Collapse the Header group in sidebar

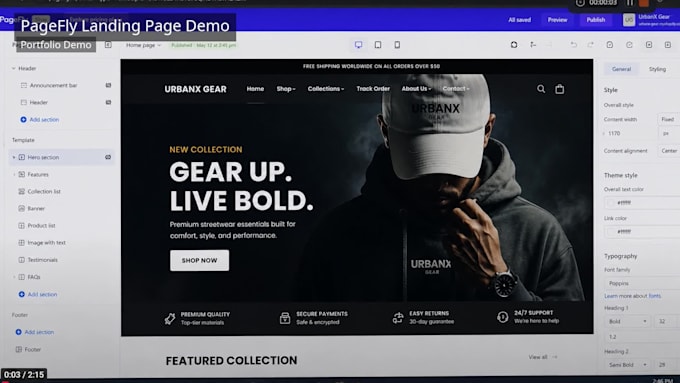(x=13, y=69)
